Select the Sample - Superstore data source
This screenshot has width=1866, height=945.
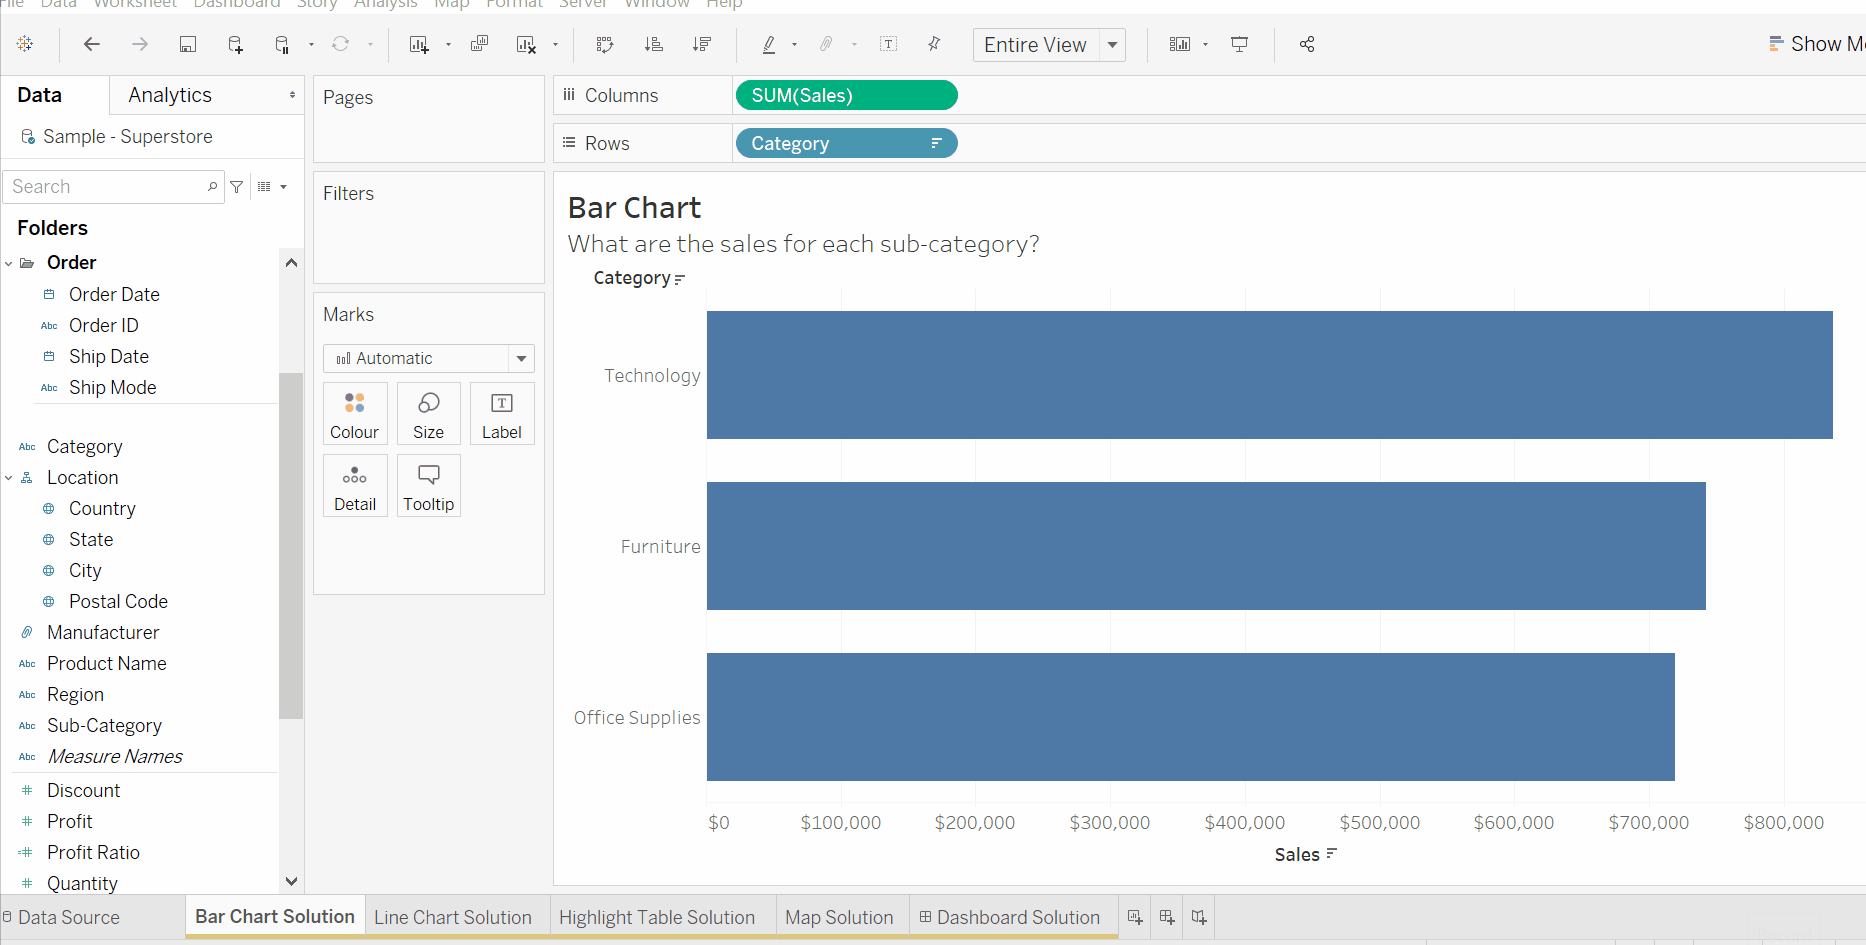(x=117, y=136)
